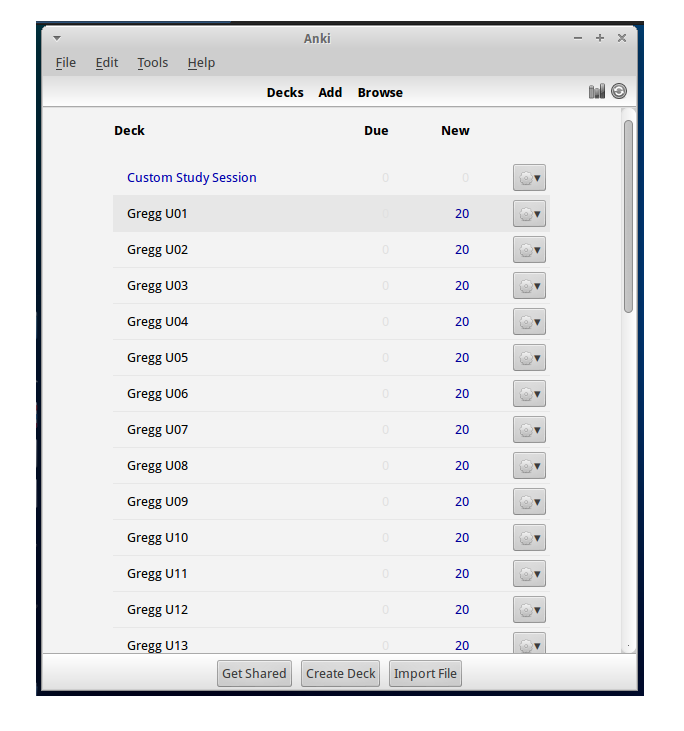Image resolution: width=684 pixels, height=731 pixels.
Task: Open the Edit menu
Action: pyautogui.click(x=107, y=62)
